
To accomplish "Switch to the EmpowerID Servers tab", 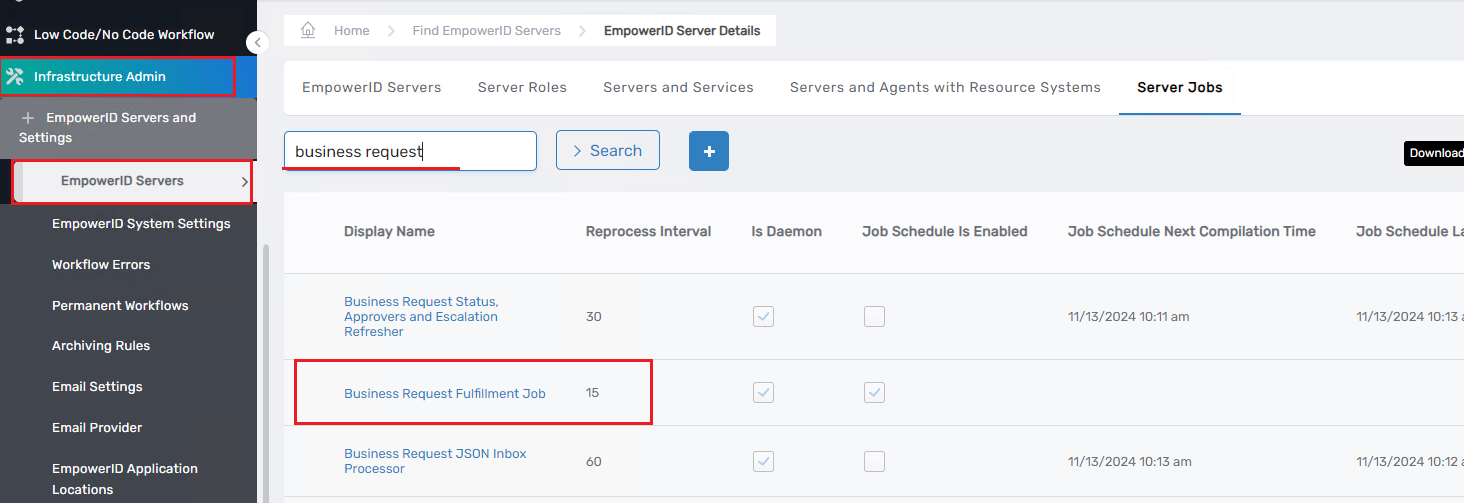I will pyautogui.click(x=372, y=88).
